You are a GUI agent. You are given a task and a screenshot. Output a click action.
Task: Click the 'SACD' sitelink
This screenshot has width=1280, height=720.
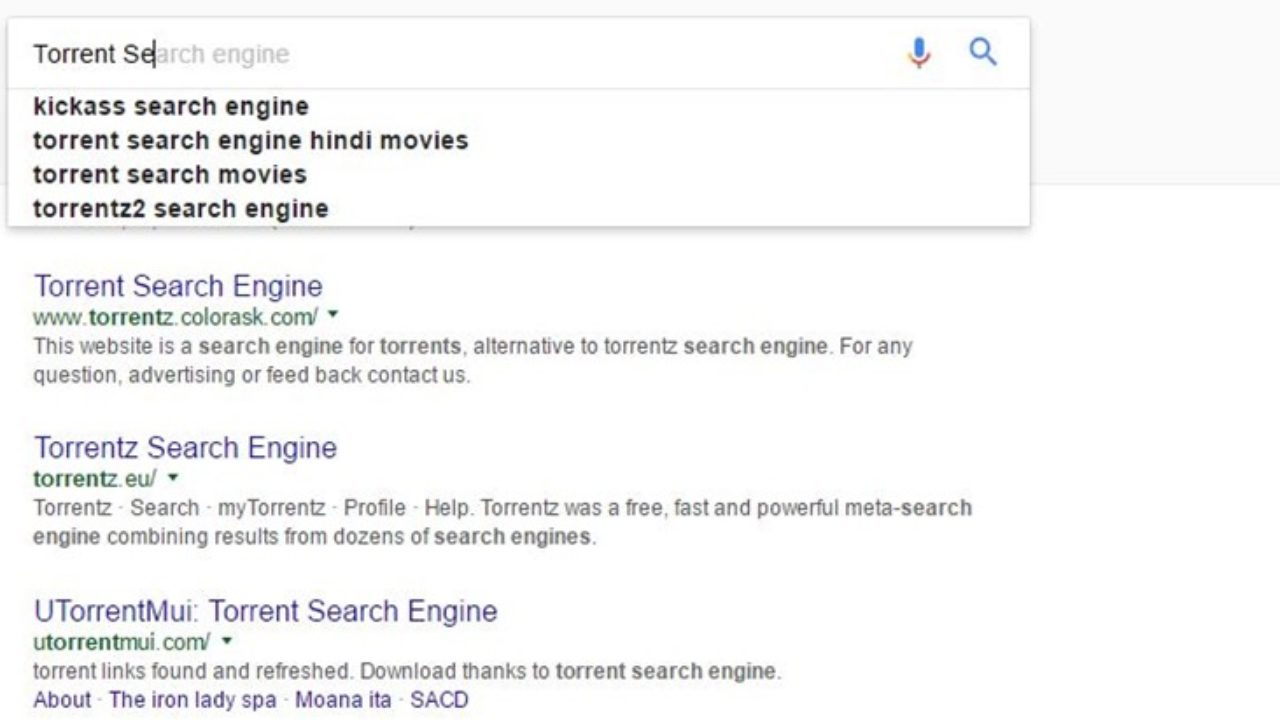(x=439, y=700)
